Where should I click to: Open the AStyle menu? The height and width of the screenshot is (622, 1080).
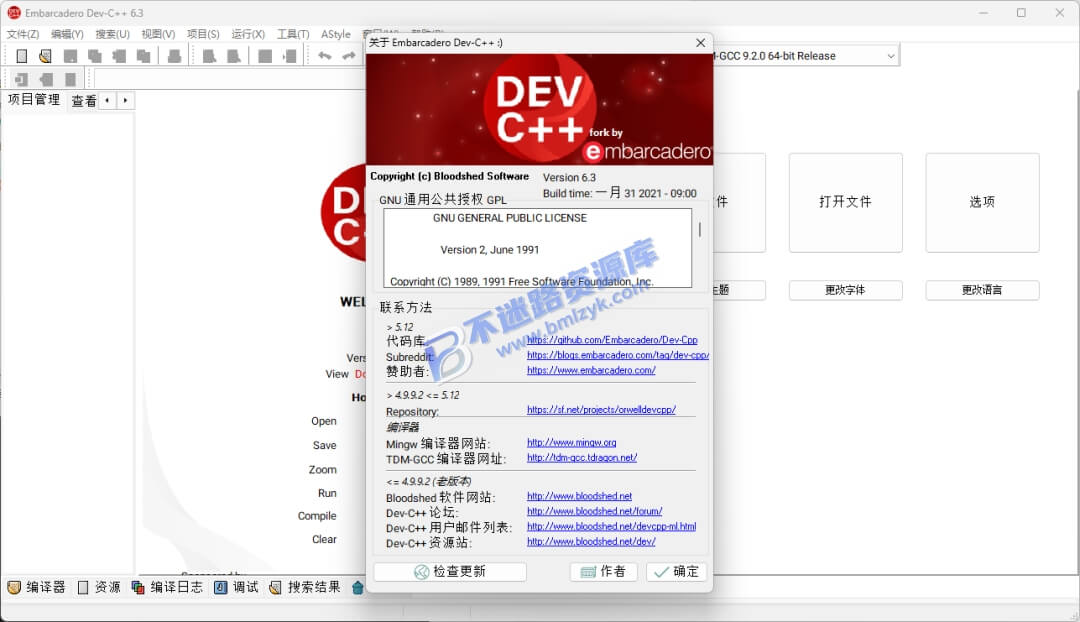coord(335,34)
